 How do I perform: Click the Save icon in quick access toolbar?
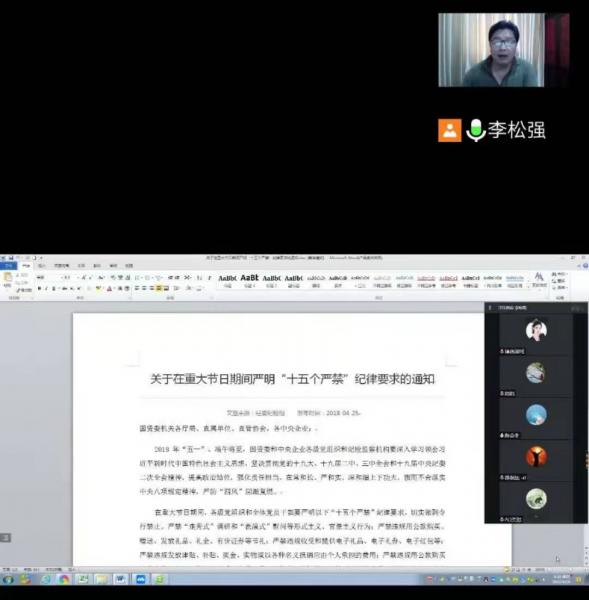pyautogui.click(x=11, y=258)
